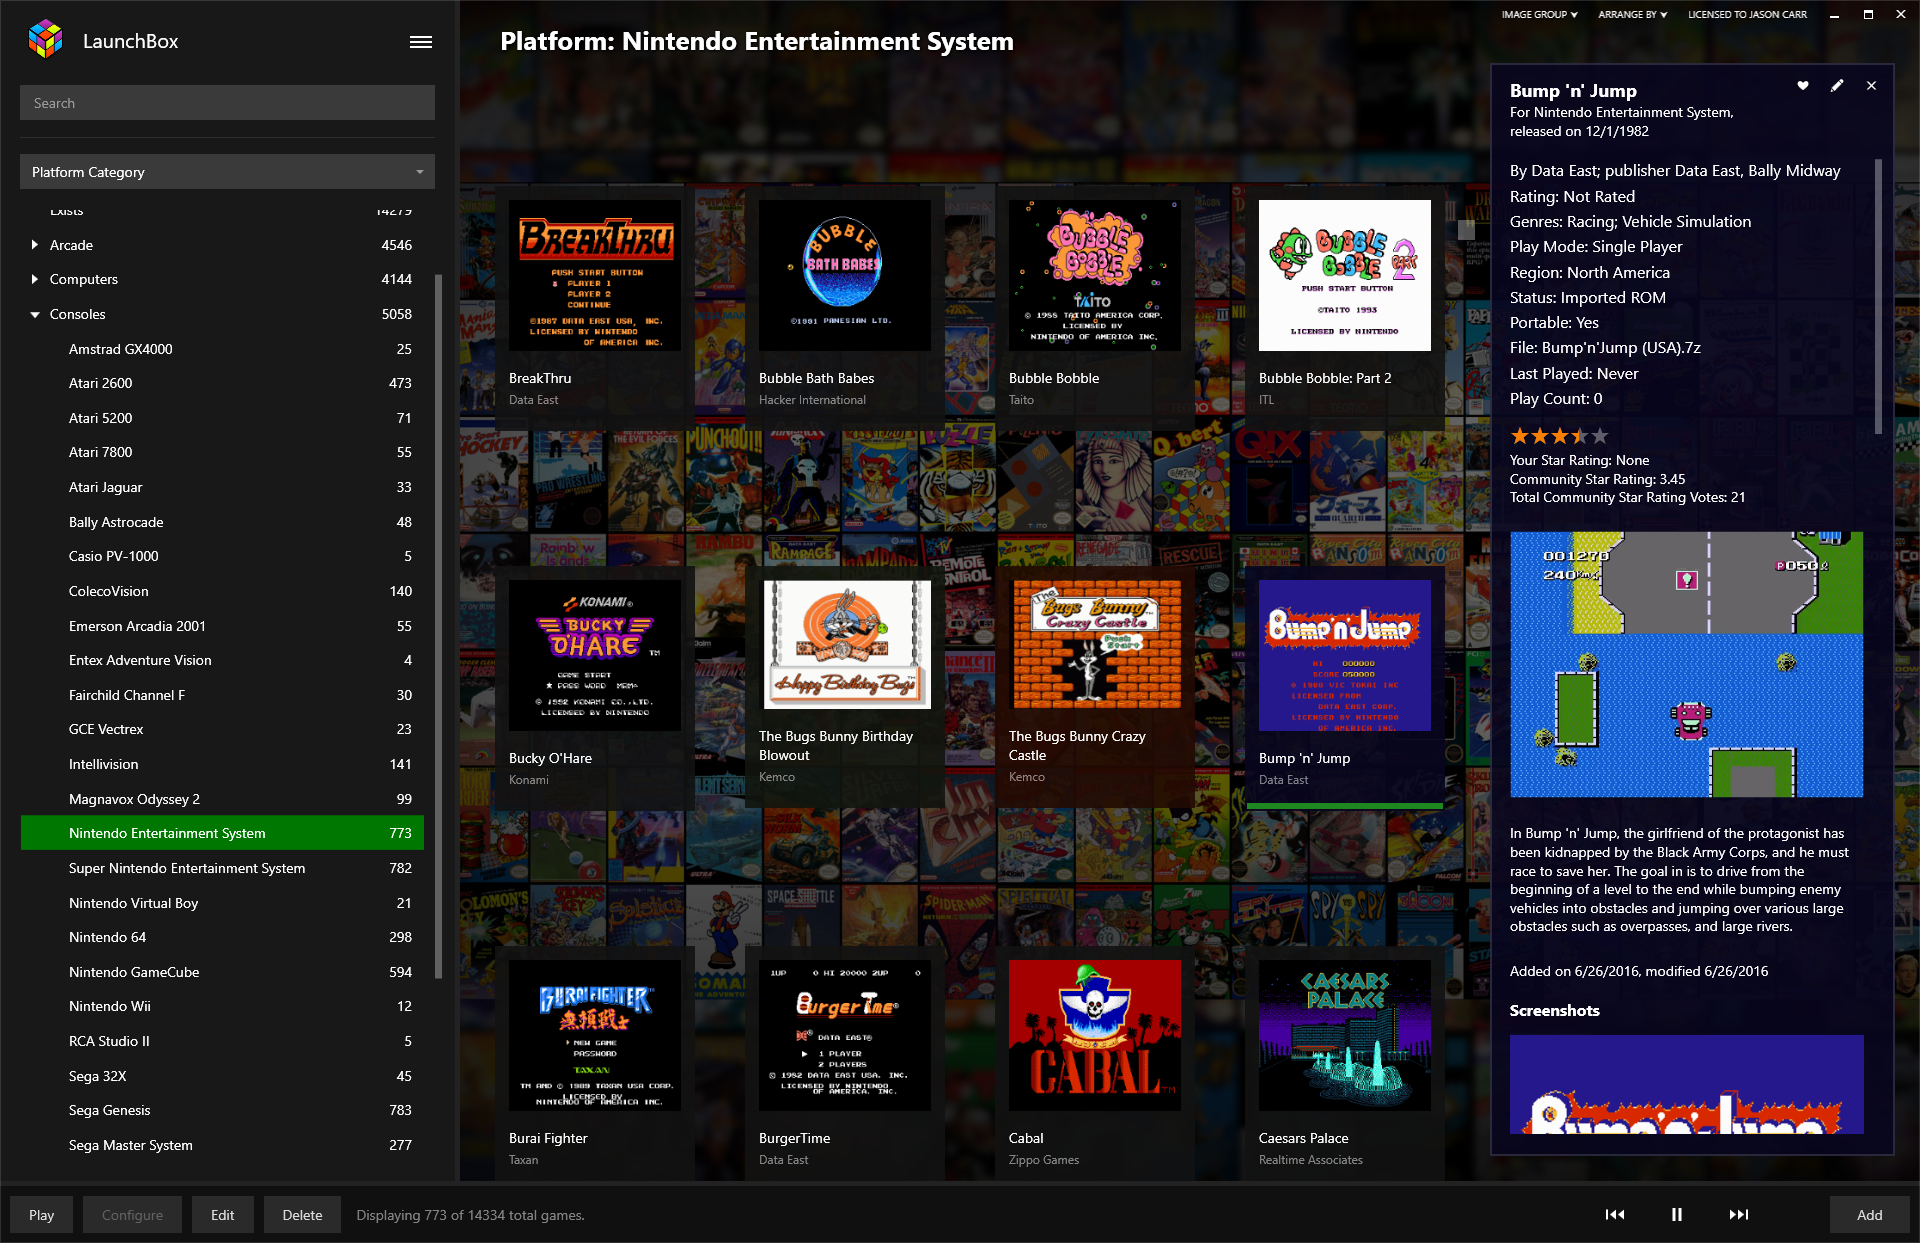Viewport: 1920px width, 1243px height.
Task: Select the Bump 'n' Jump game tile
Action: [1345, 655]
